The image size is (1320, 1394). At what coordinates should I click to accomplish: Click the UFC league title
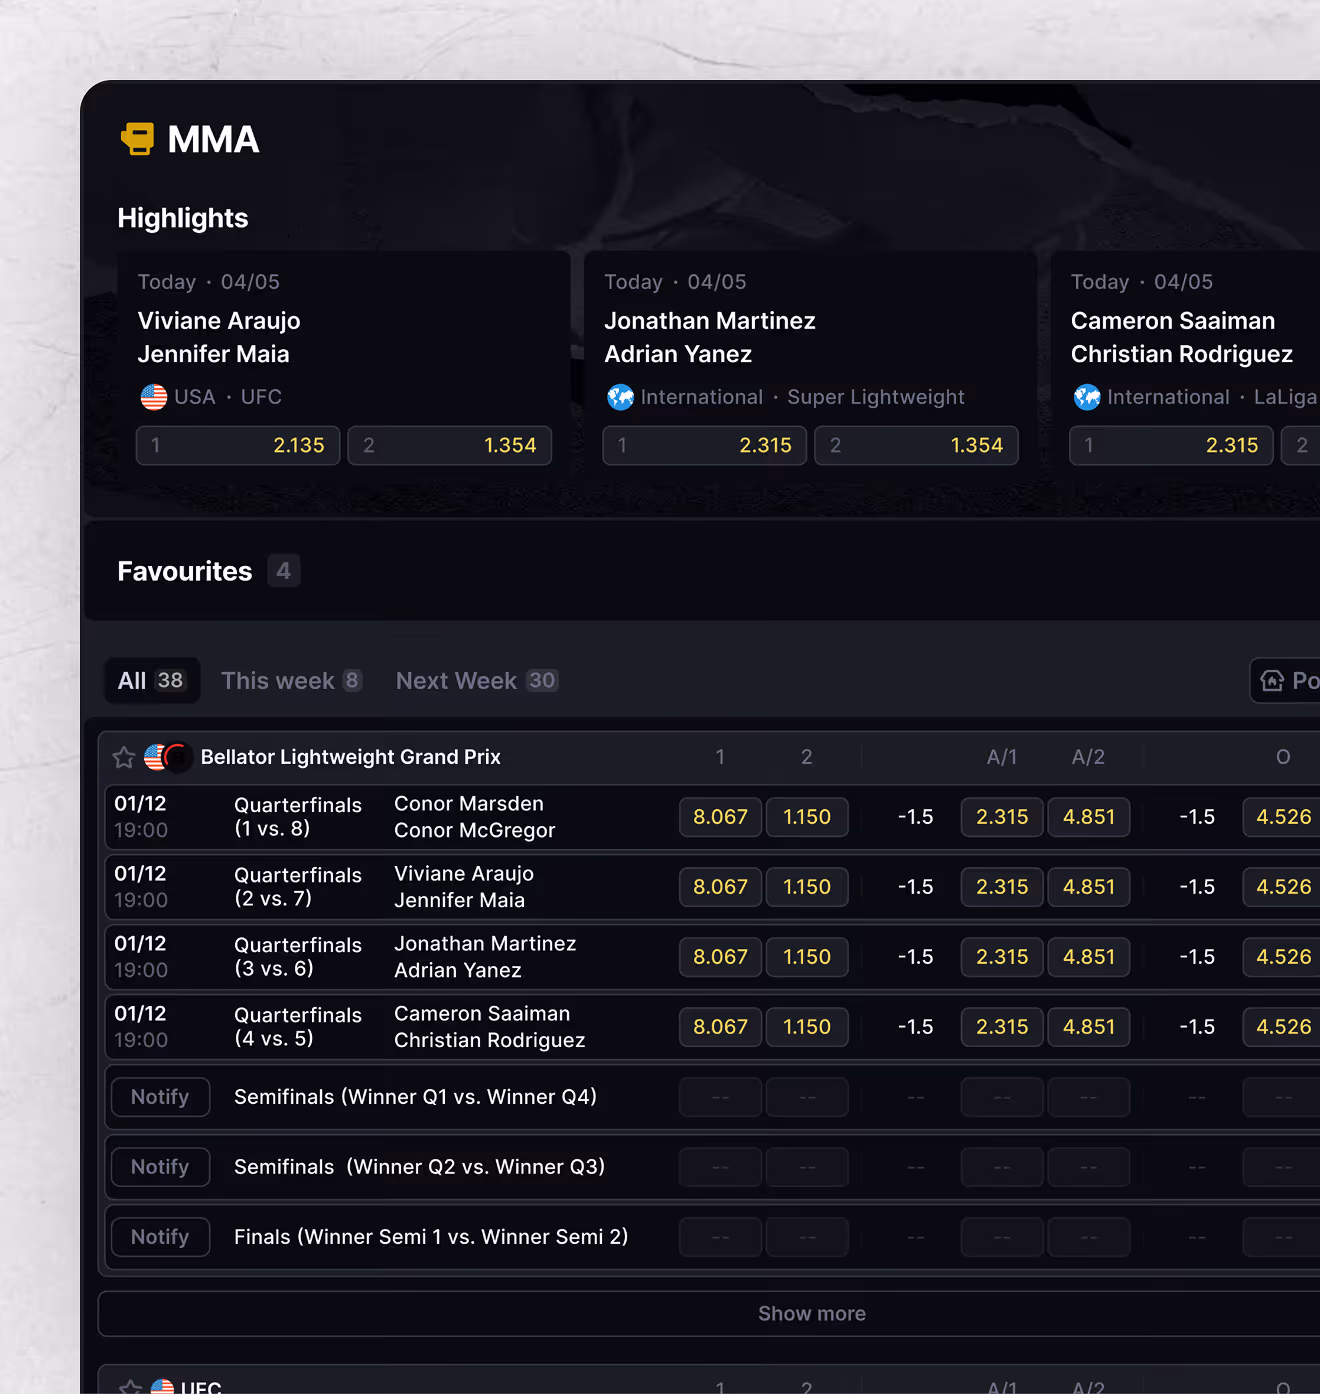[201, 1387]
